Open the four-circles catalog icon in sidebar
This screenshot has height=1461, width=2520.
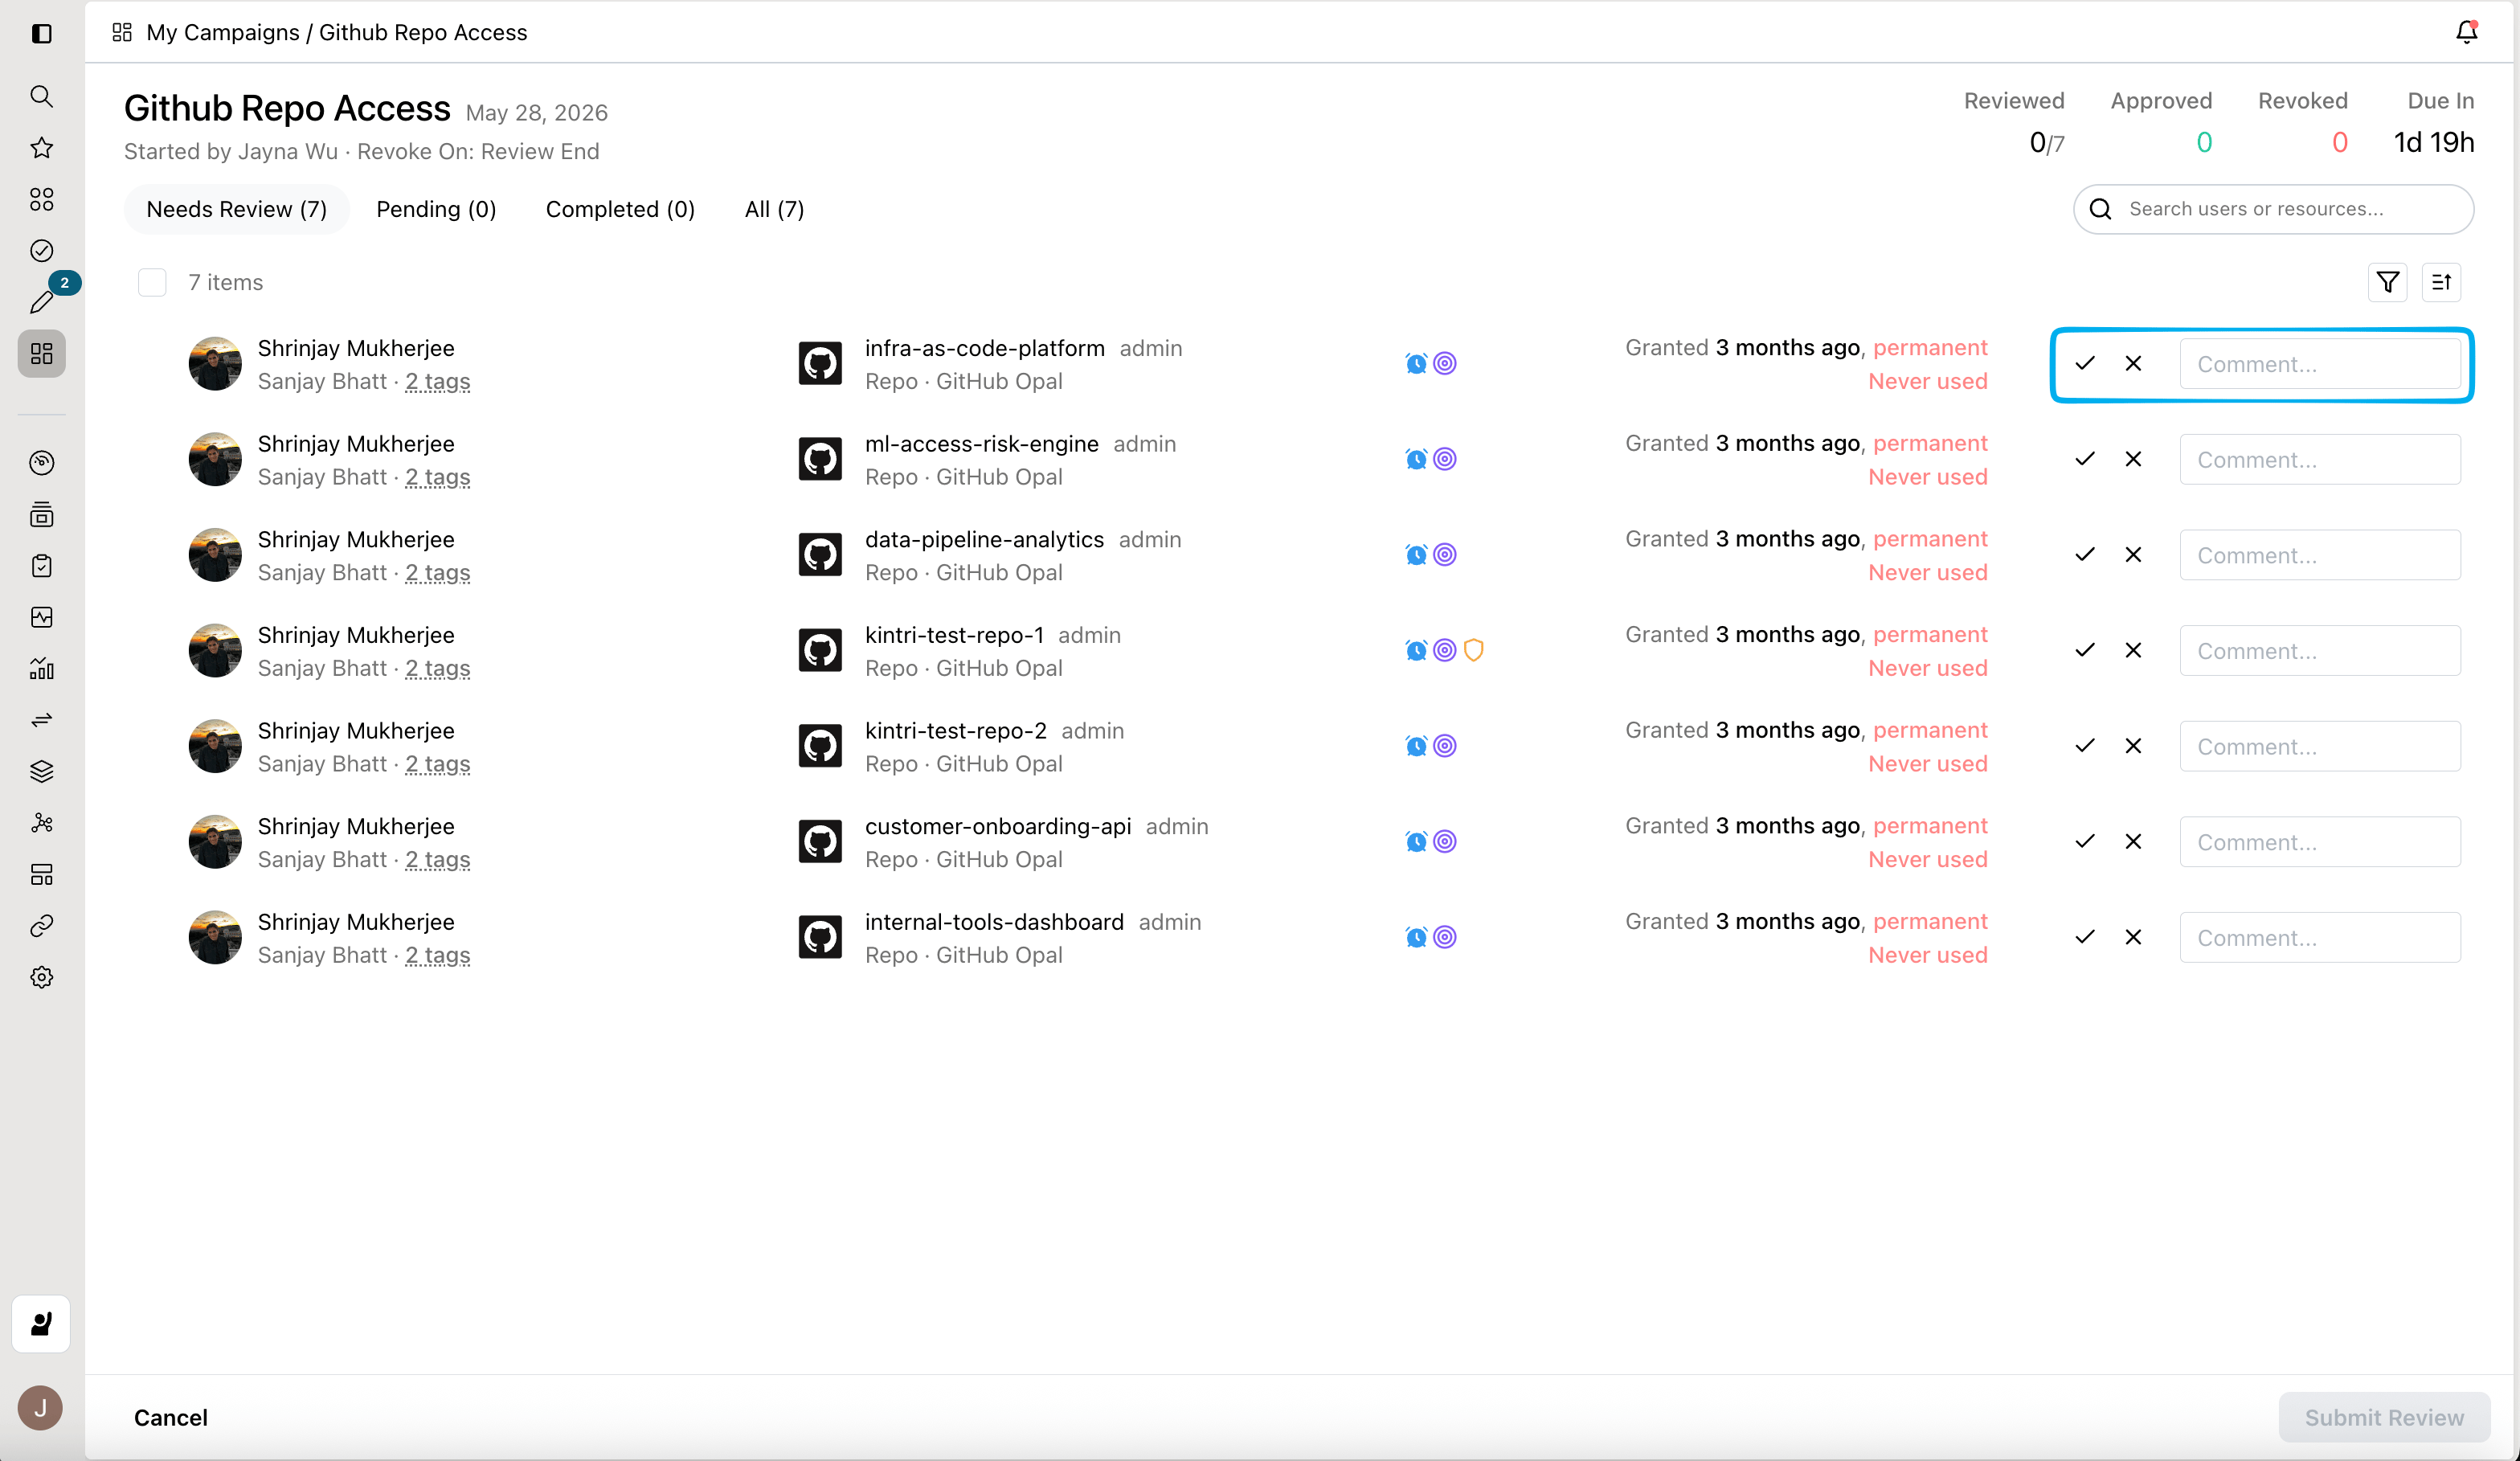click(x=41, y=199)
